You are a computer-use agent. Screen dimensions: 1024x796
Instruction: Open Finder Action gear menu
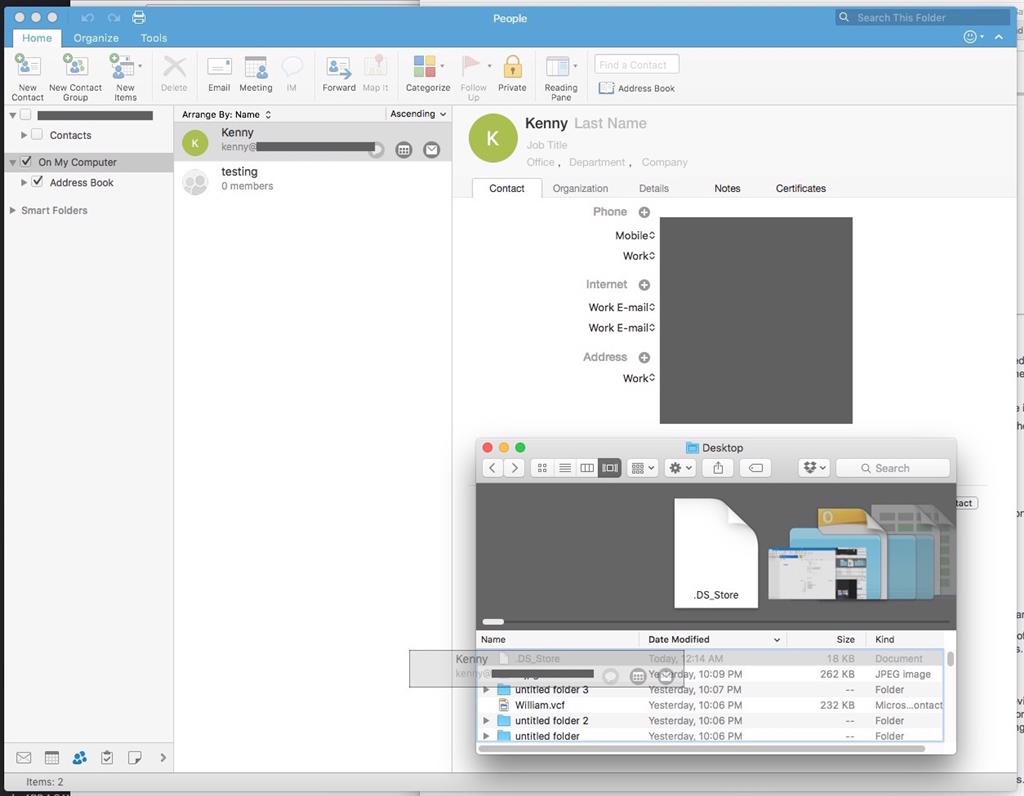click(x=680, y=468)
